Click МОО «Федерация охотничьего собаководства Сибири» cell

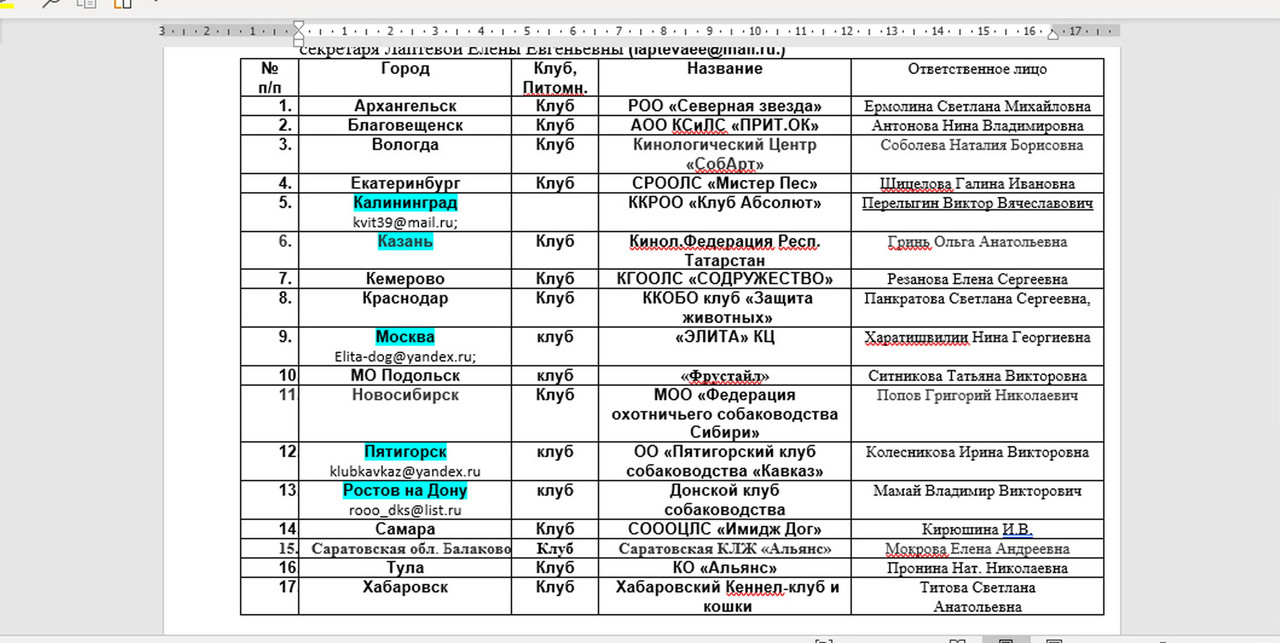click(x=725, y=414)
